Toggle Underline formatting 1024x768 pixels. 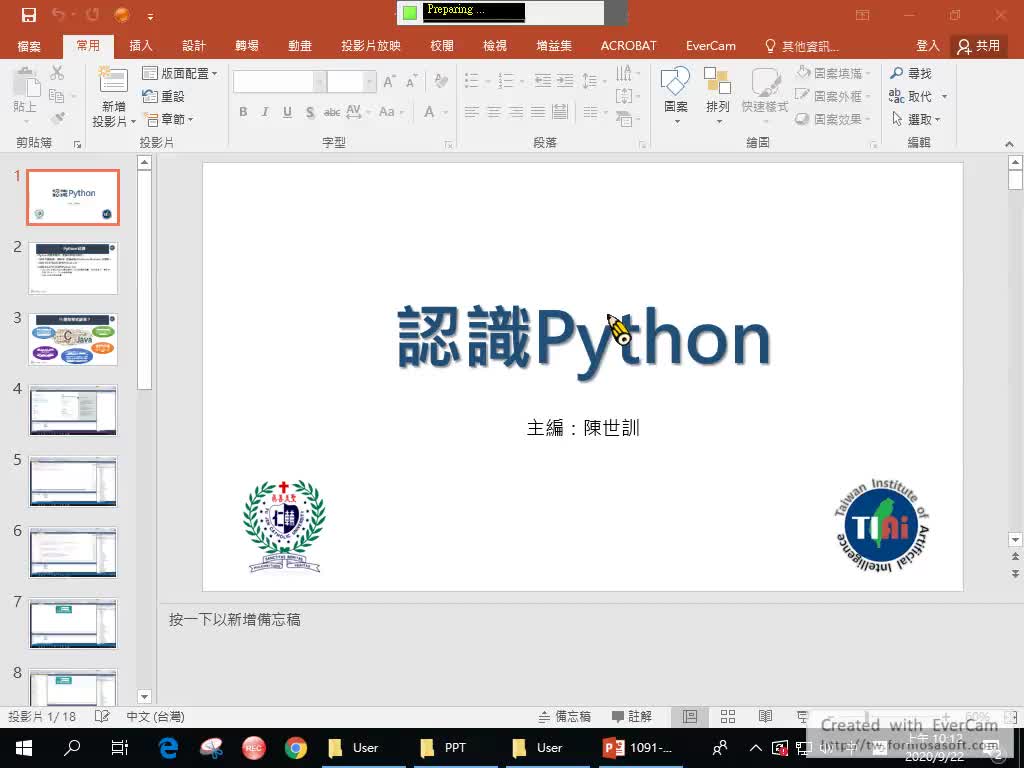(287, 112)
